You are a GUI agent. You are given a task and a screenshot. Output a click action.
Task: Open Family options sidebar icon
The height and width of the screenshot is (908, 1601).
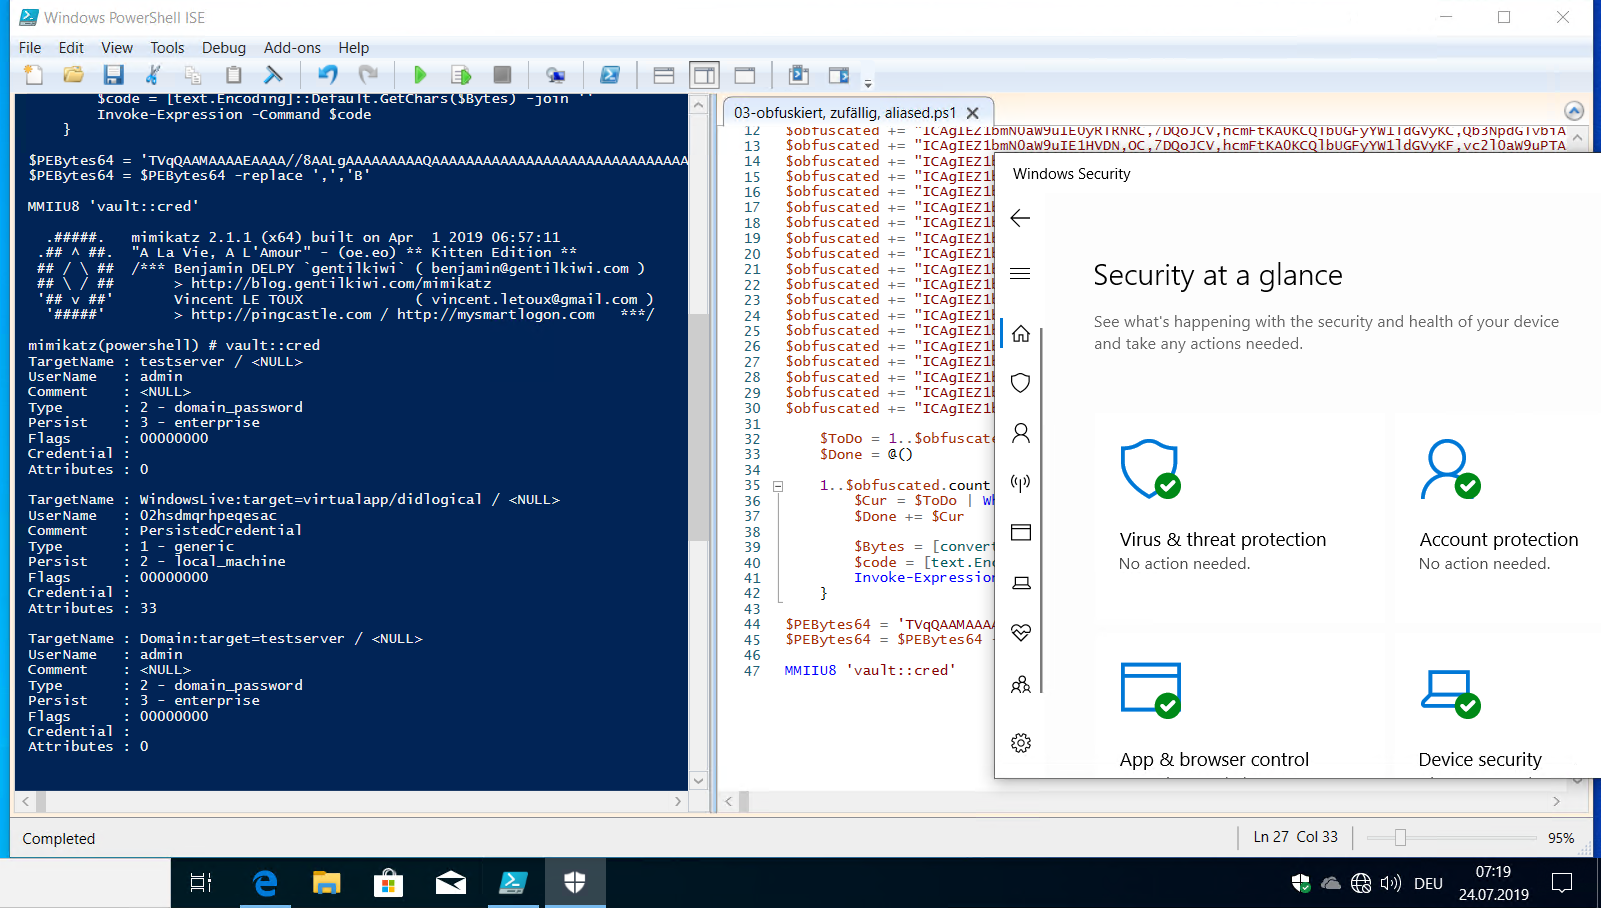(1020, 685)
